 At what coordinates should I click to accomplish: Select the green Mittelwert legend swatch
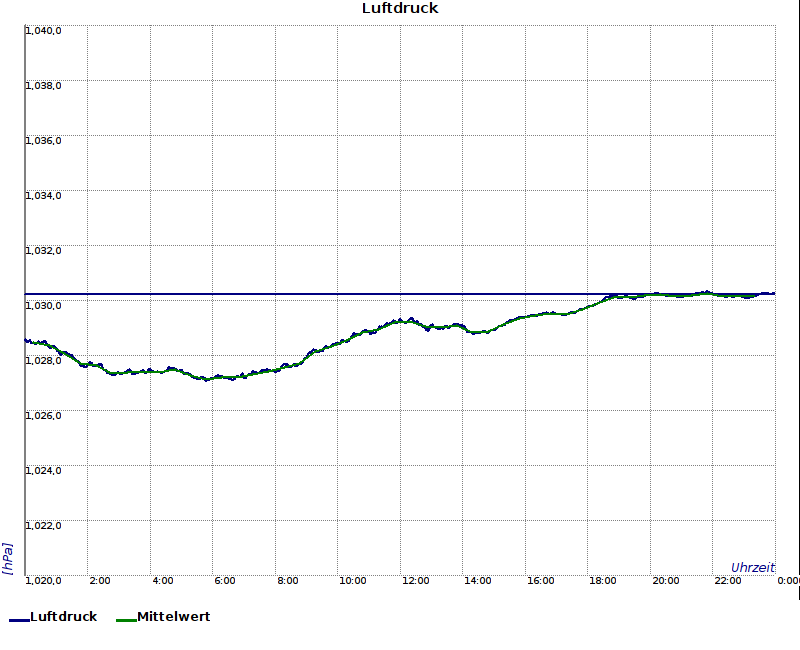tap(127, 620)
